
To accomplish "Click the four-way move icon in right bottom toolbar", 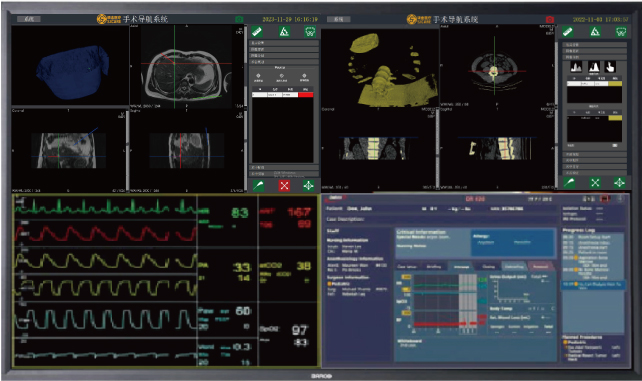I will coord(619,183).
